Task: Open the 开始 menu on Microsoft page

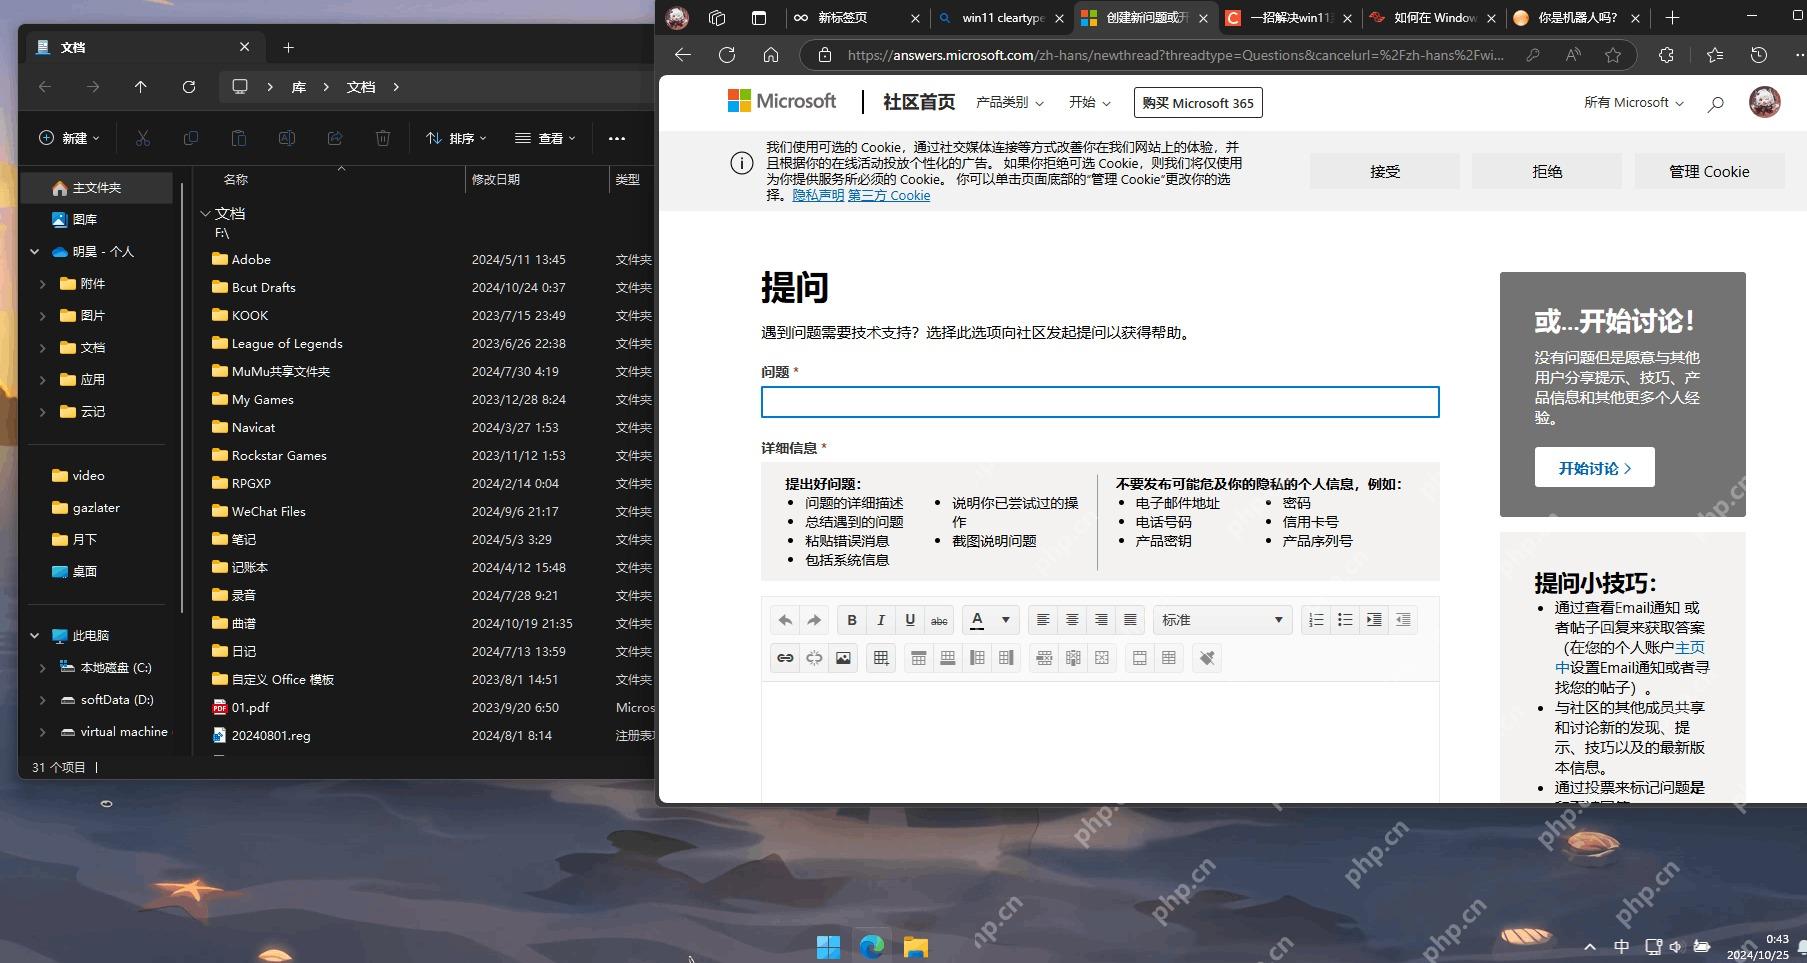Action: (x=1089, y=102)
